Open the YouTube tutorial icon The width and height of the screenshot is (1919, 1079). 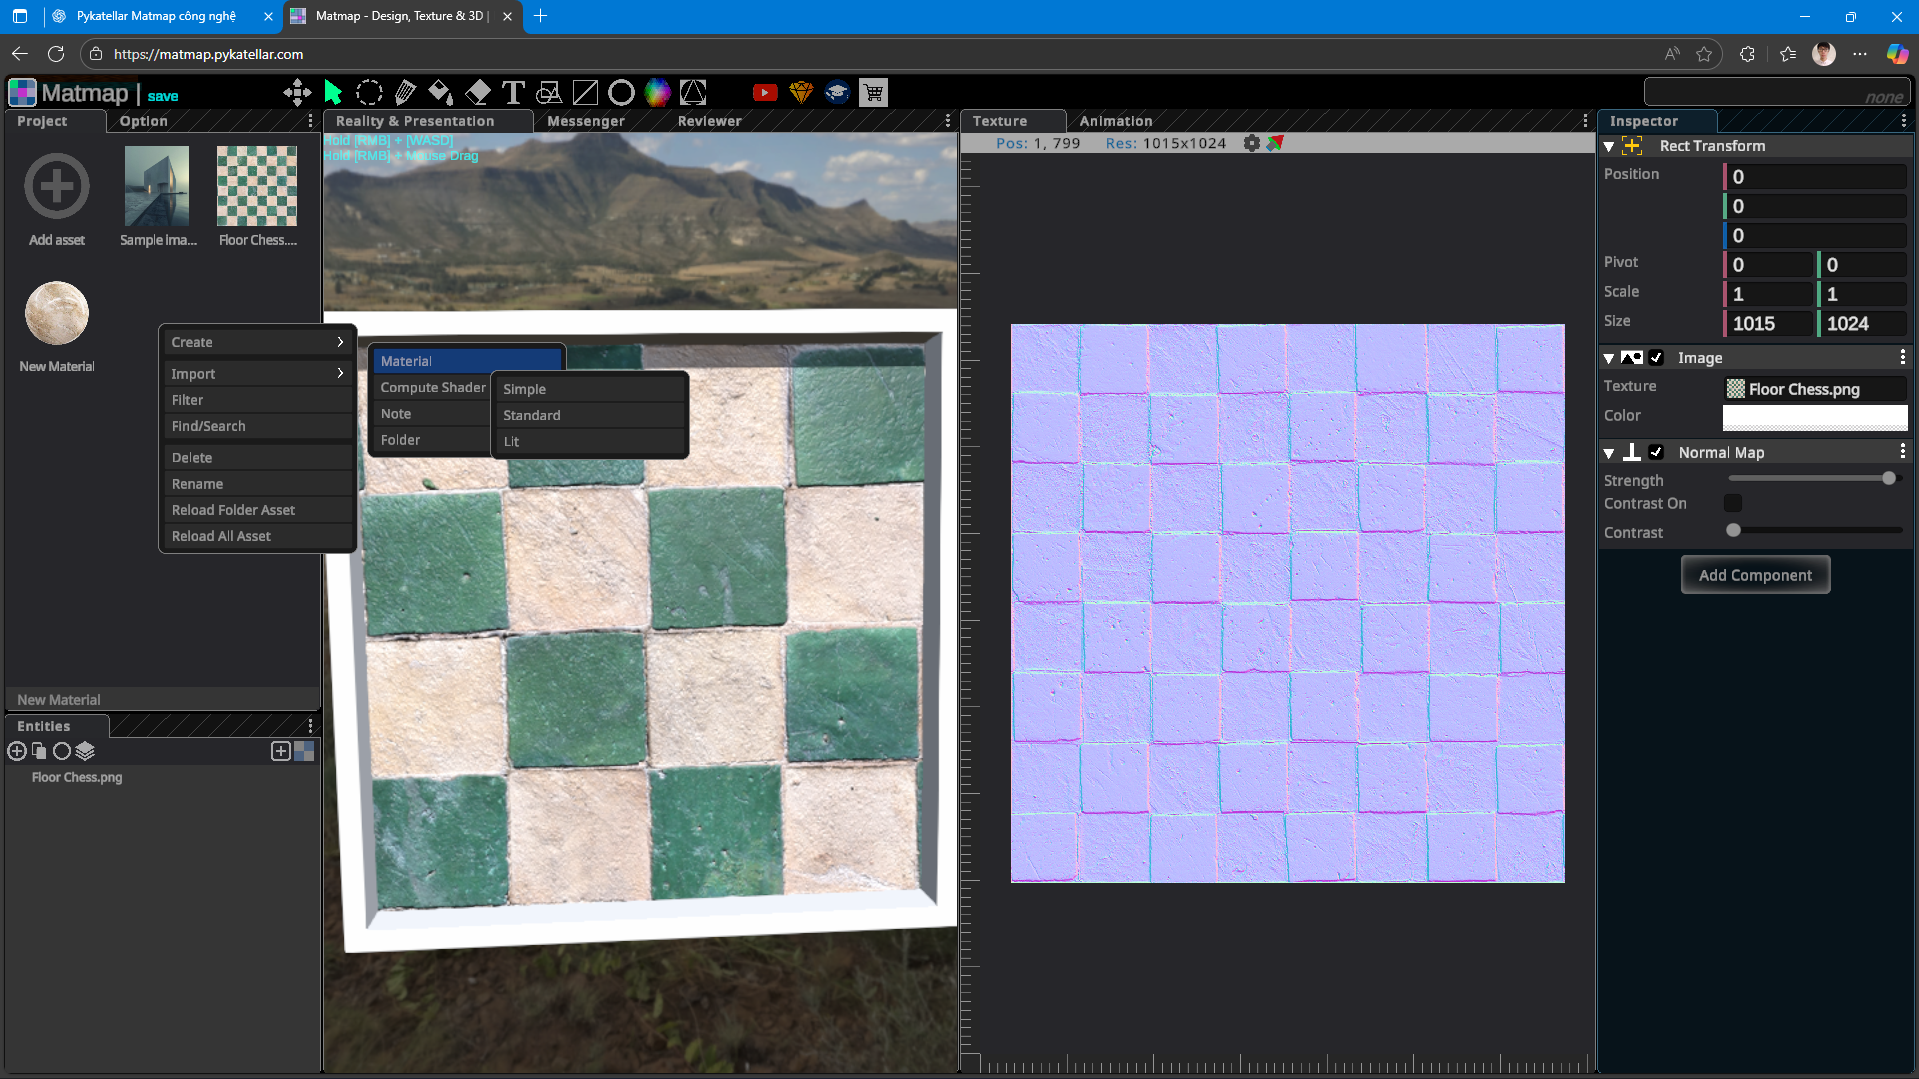765,93
